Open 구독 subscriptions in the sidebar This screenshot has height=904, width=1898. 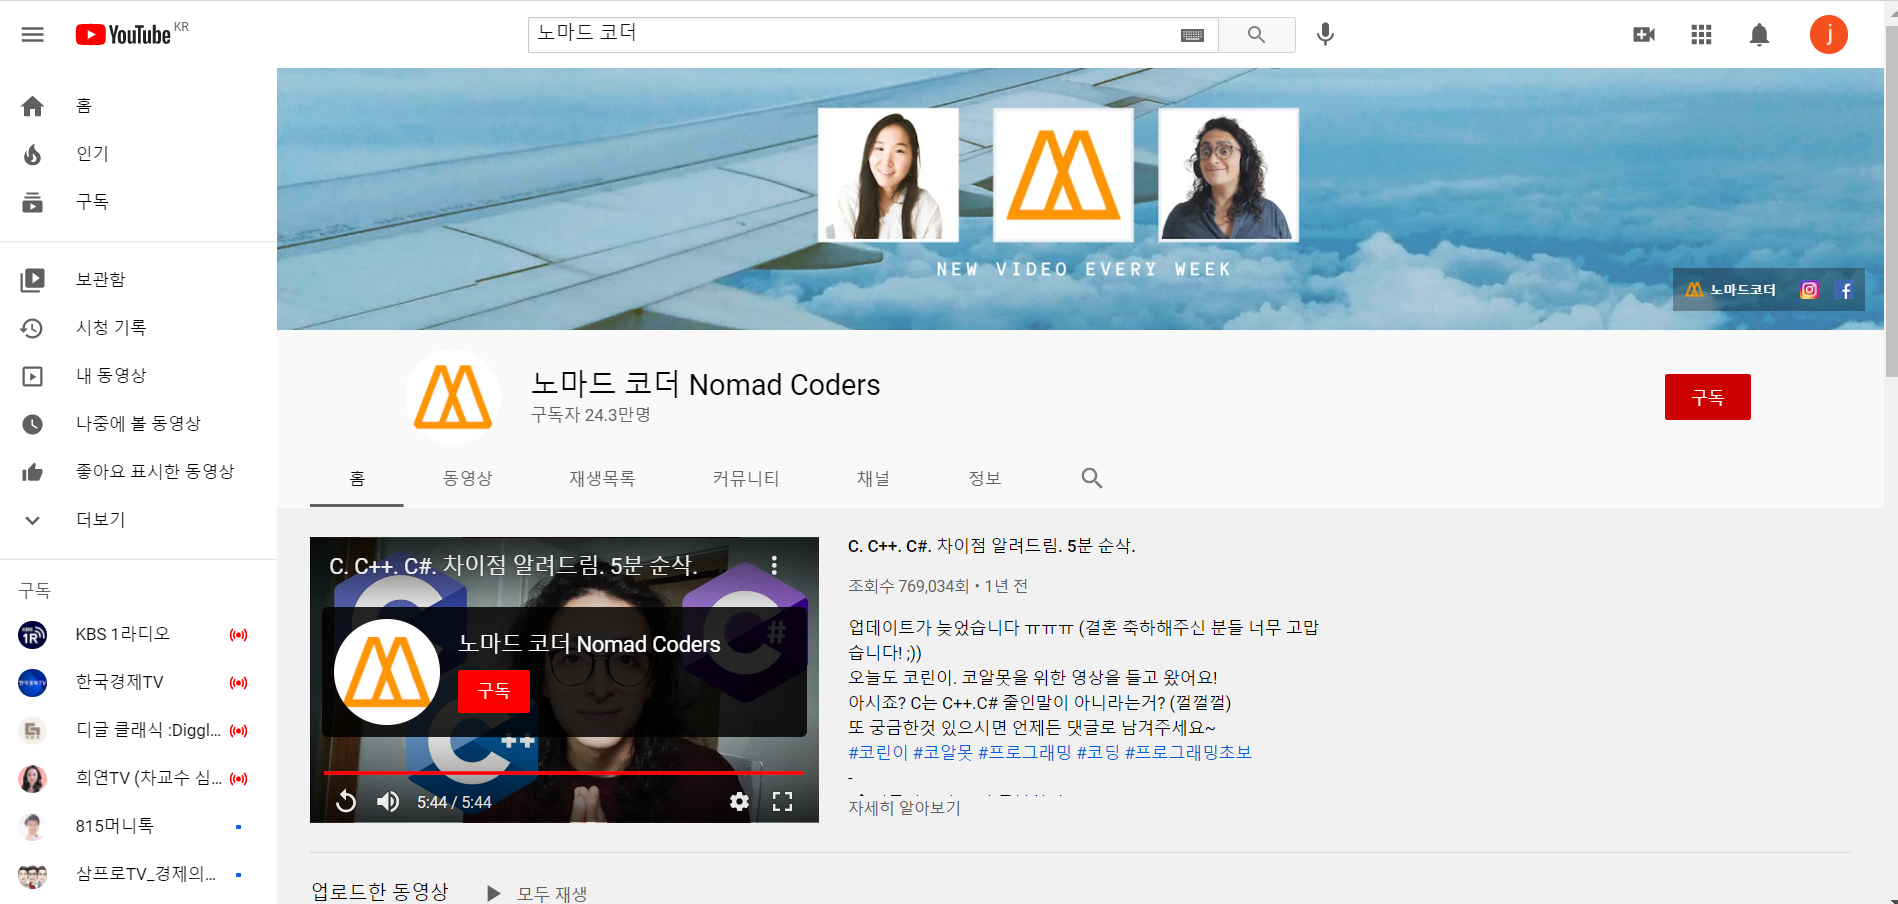click(x=138, y=202)
